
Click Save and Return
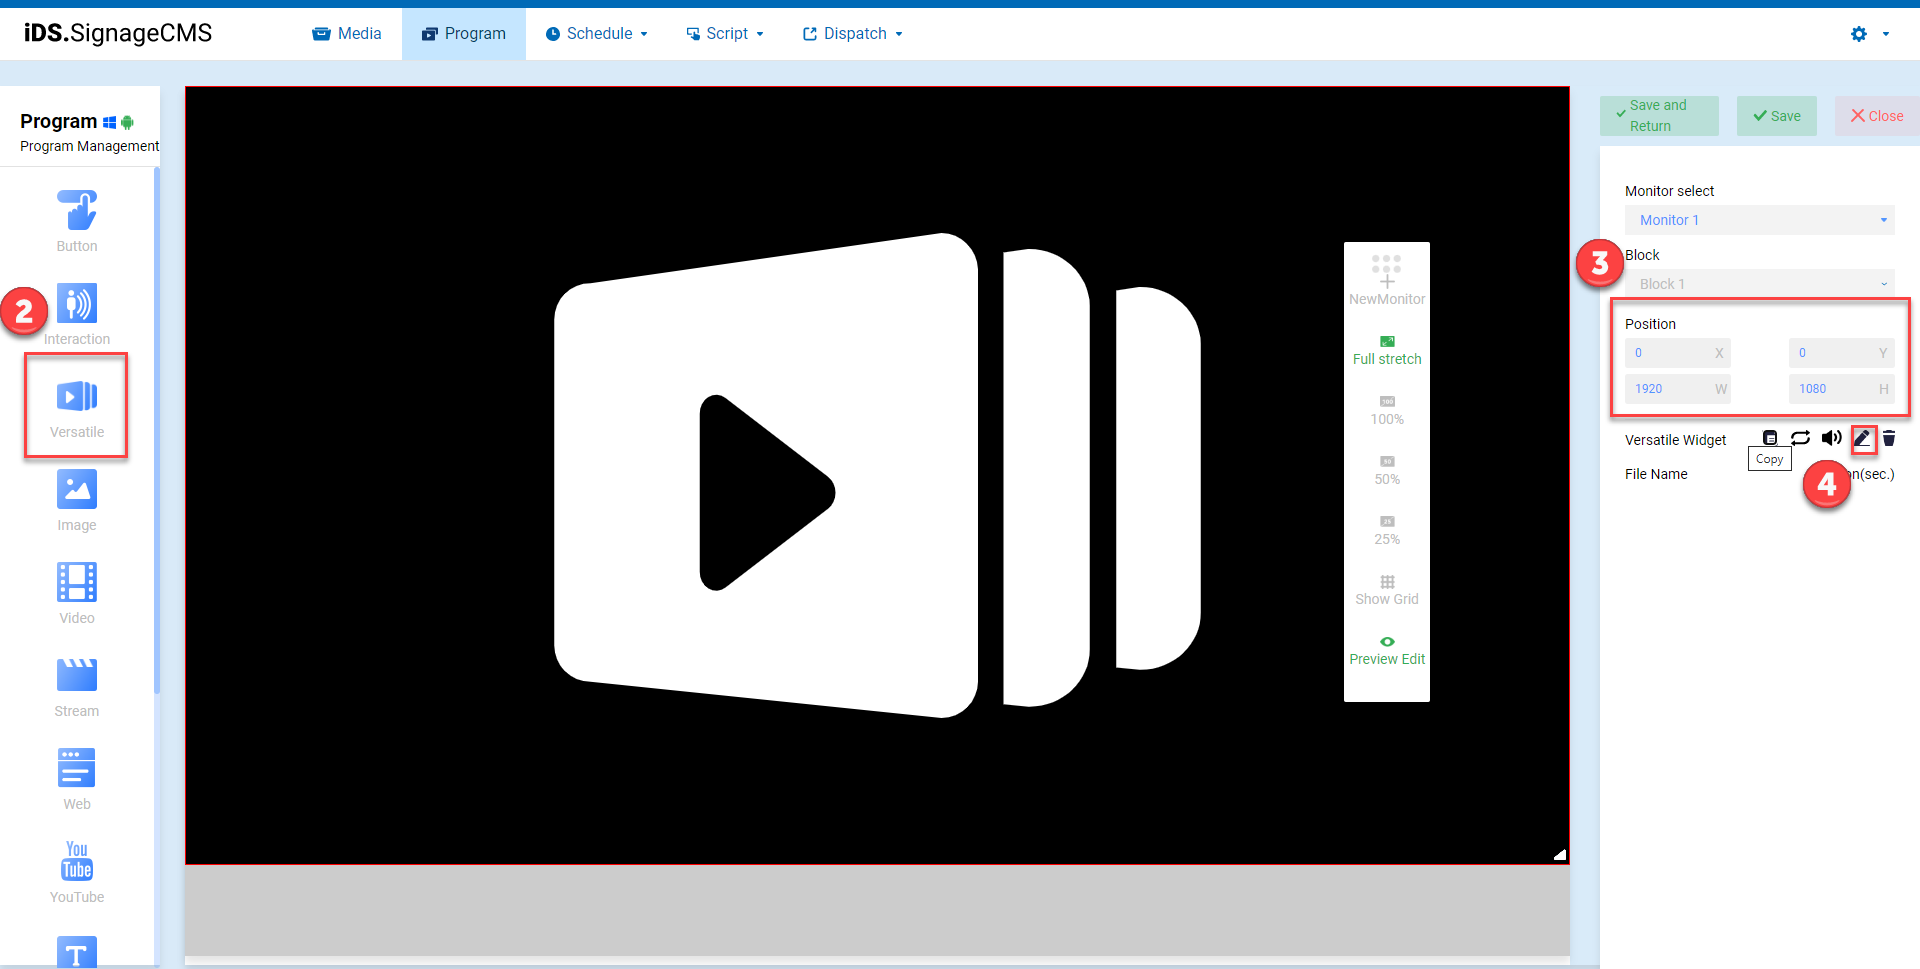pyautogui.click(x=1659, y=116)
